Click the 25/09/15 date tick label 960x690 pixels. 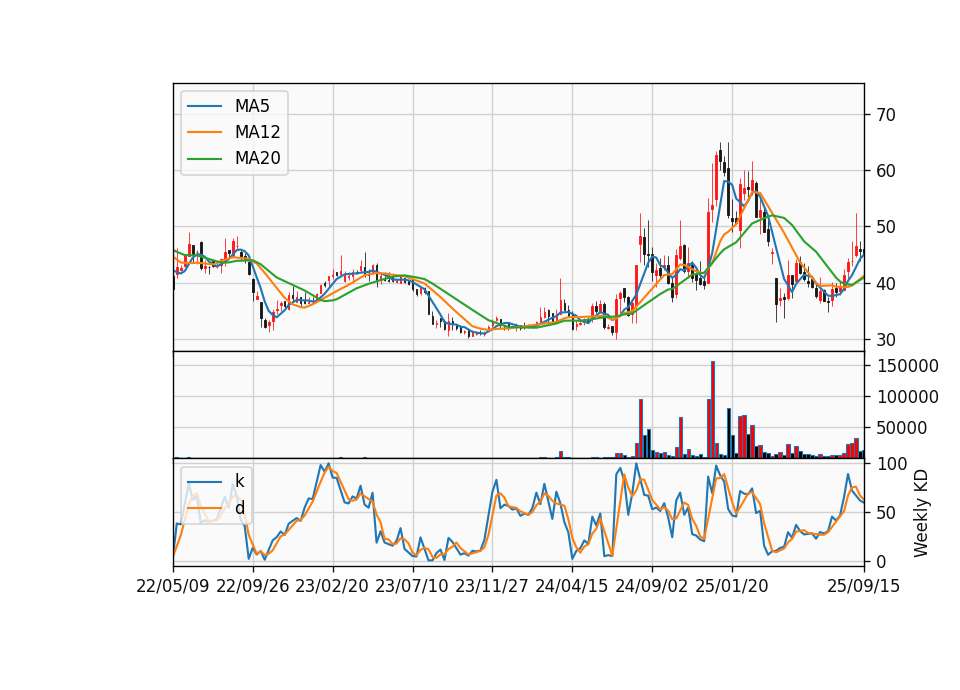(864, 586)
